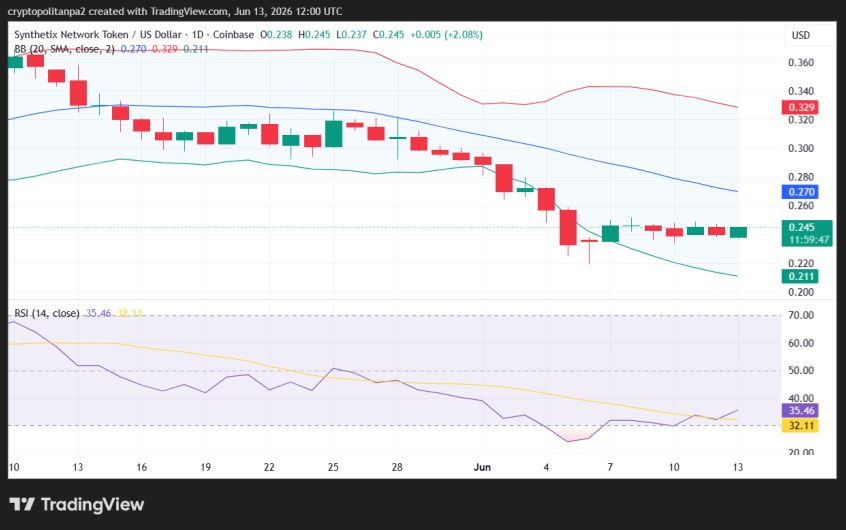Click the C0.245 close value in header

coord(388,35)
